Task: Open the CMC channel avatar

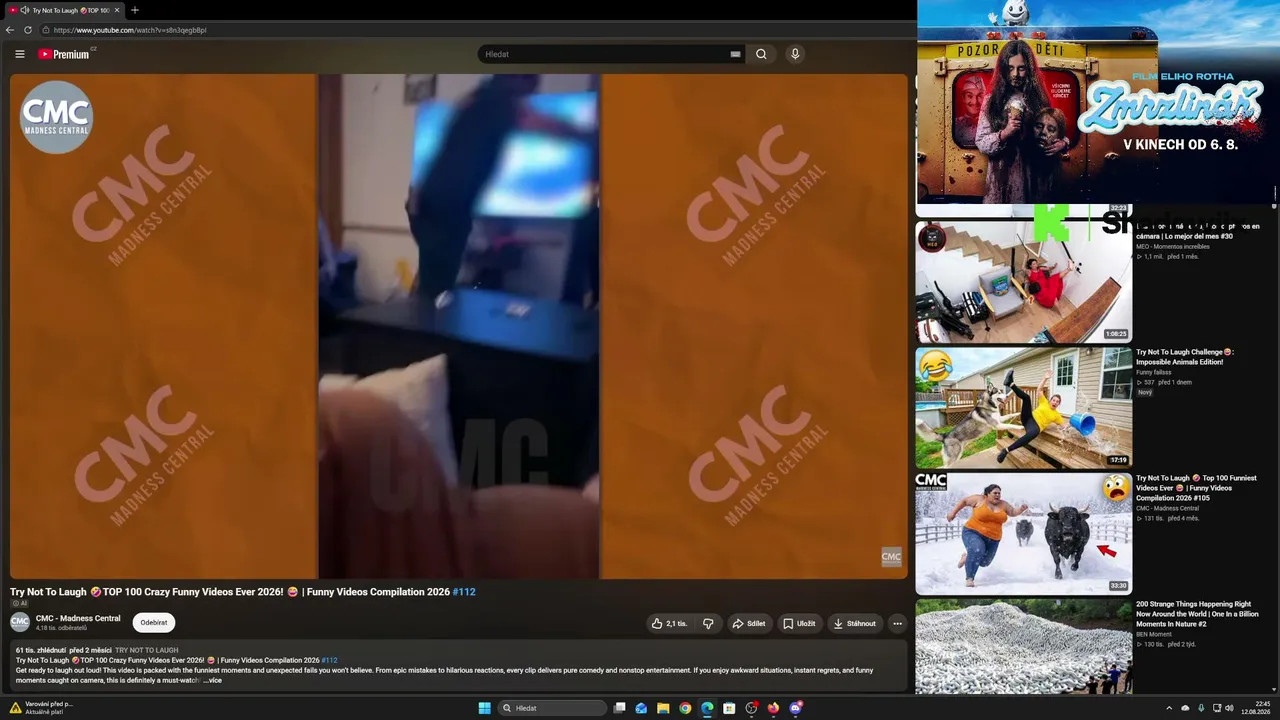Action: [20, 622]
